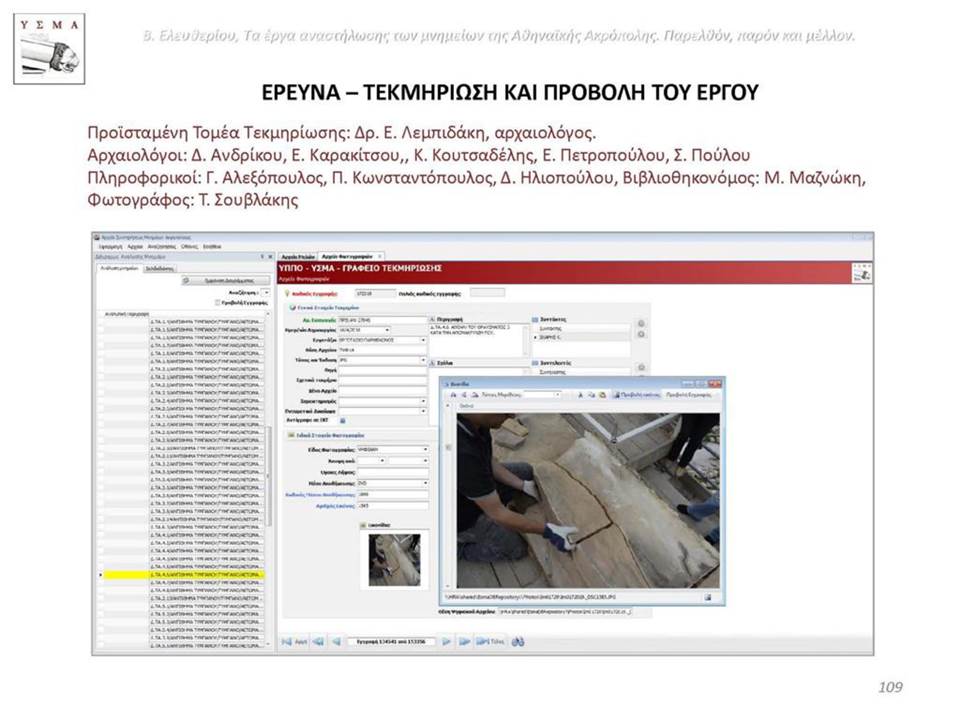The width and height of the screenshot is (960, 720).
Task: Open the wide dropdown directly below the creation date field
Action: pyautogui.click(x=423, y=340)
